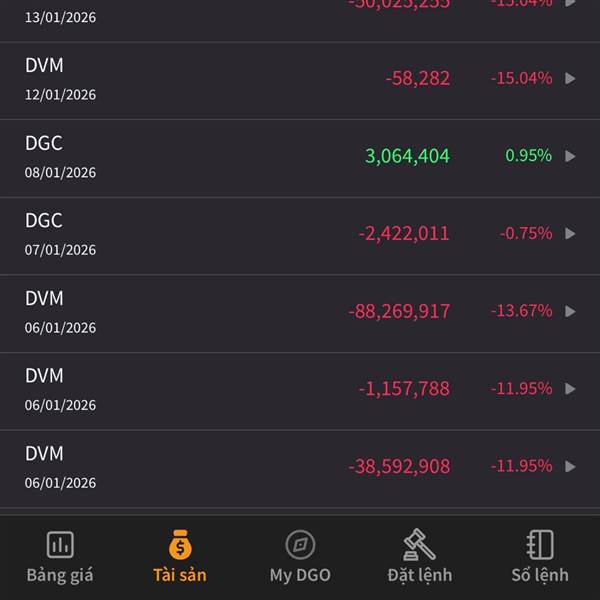Tap the DGC ticker dated 08/01/2026
Screen dimensions: 600x600
coord(44,143)
